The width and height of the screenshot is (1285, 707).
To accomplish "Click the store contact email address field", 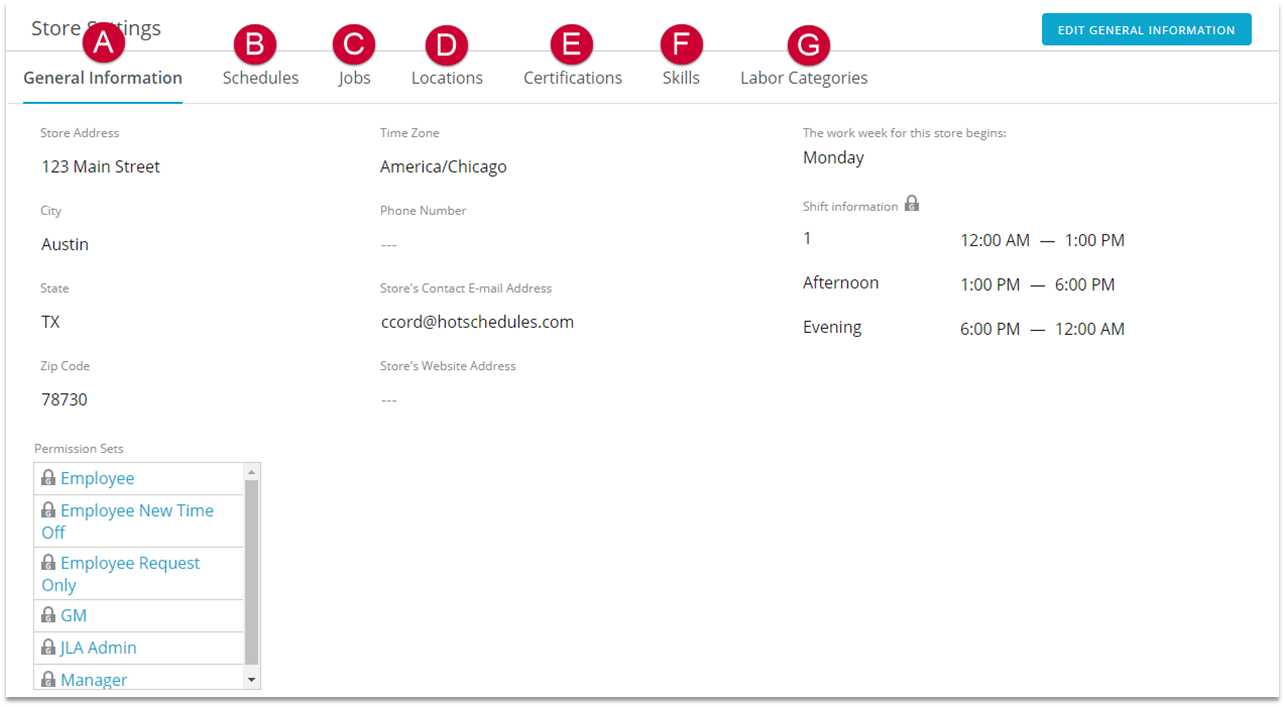I will pyautogui.click(x=477, y=322).
